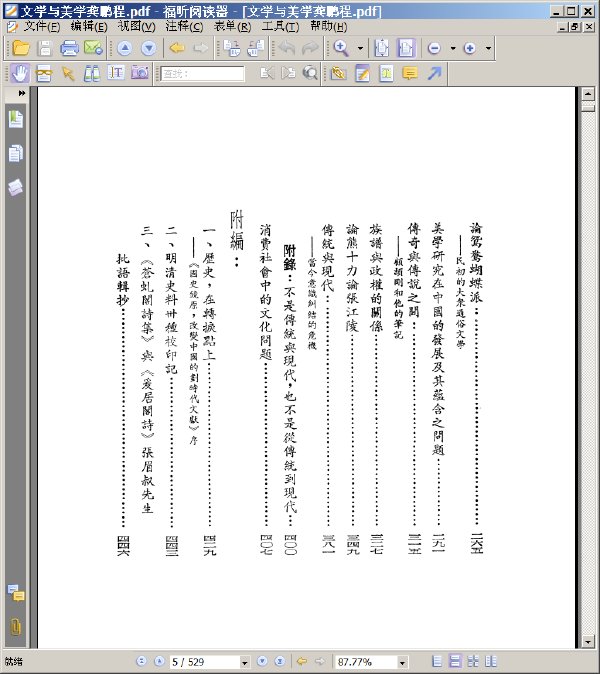
Task: Select the Select Text tool
Action: pyautogui.click(x=116, y=73)
